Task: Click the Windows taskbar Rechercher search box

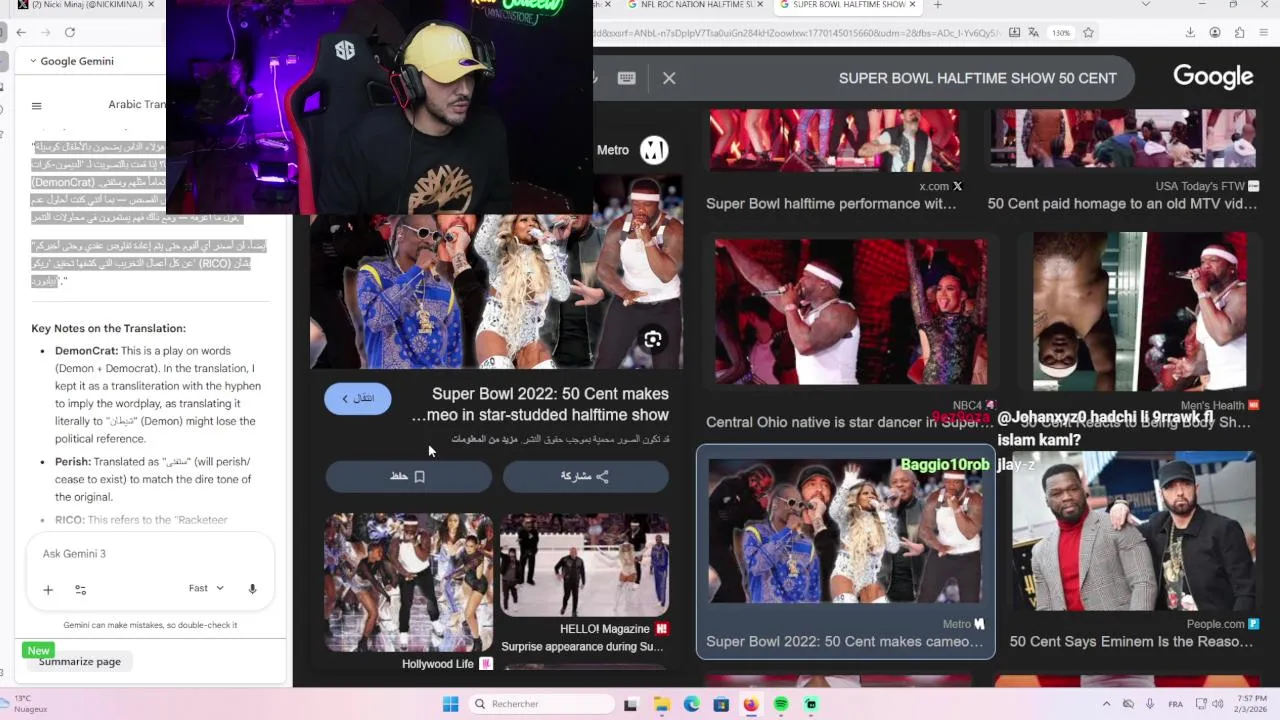Action: tap(541, 704)
